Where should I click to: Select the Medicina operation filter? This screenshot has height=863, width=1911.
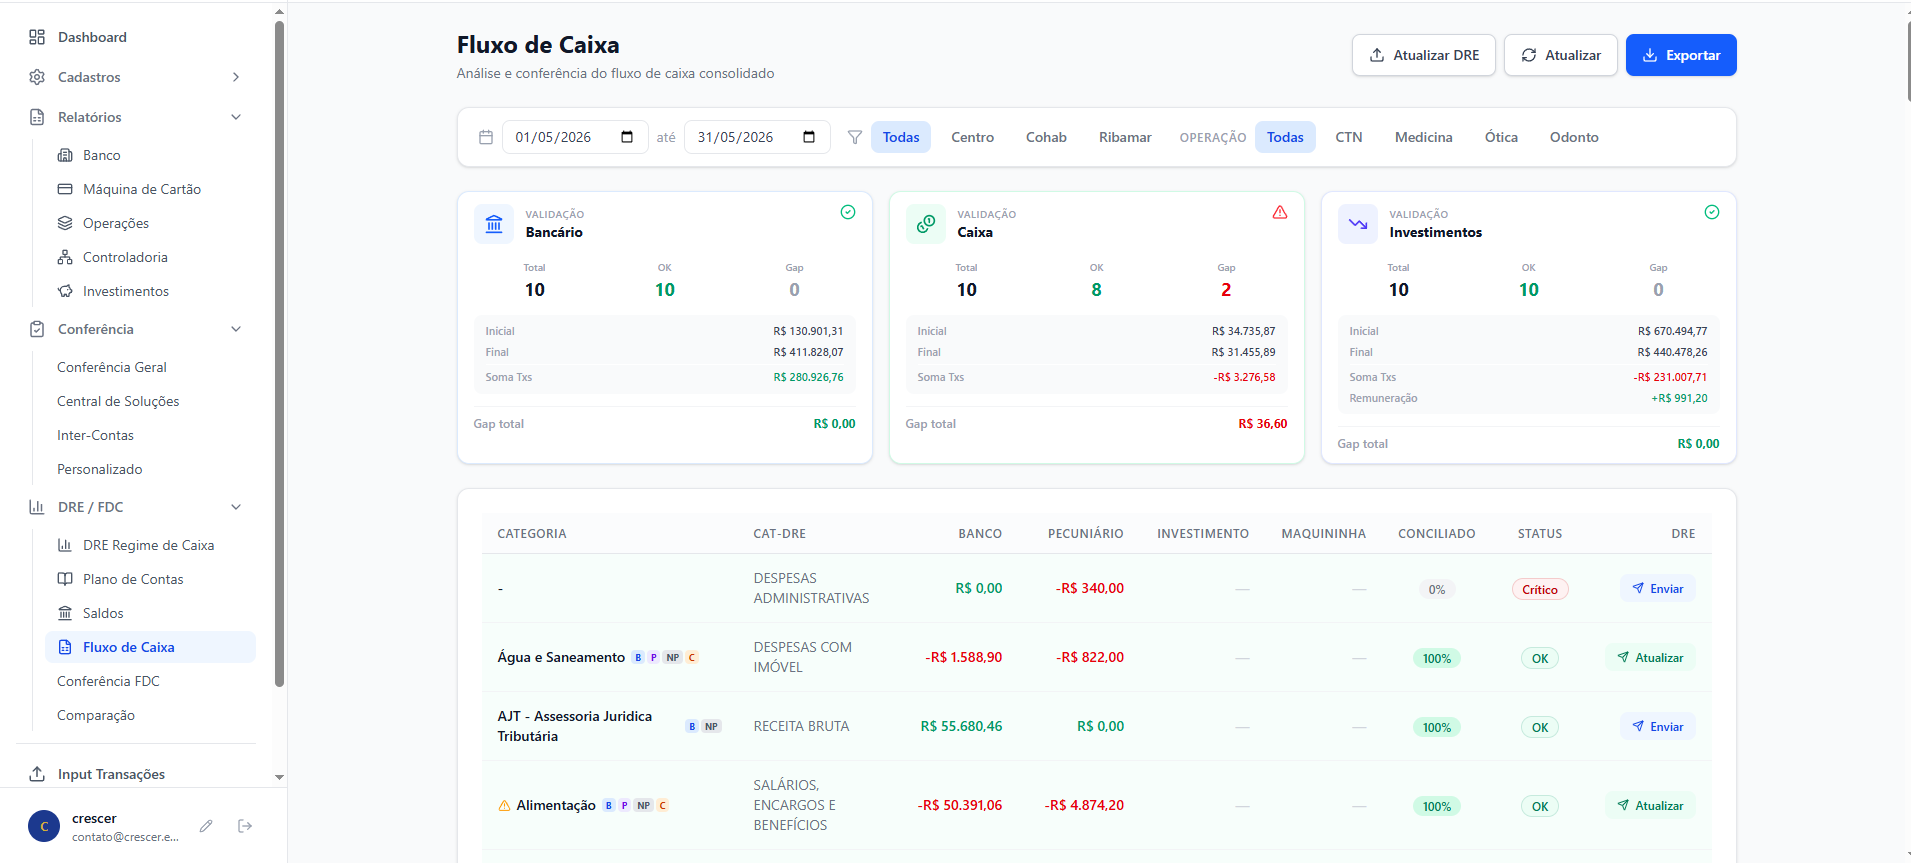tap(1424, 137)
